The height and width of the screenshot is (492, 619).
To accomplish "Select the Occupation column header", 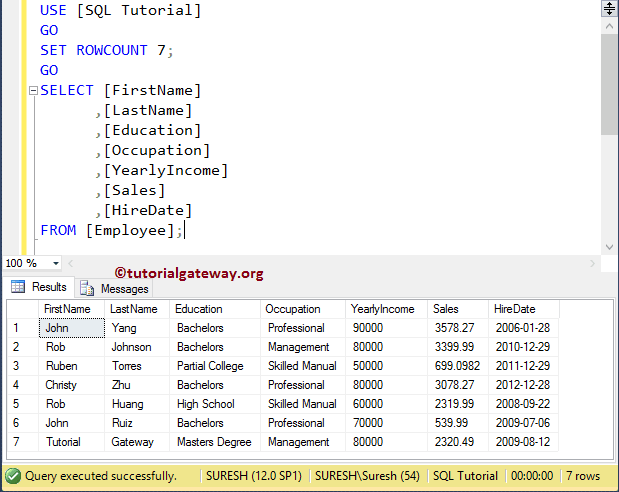I will (x=303, y=309).
